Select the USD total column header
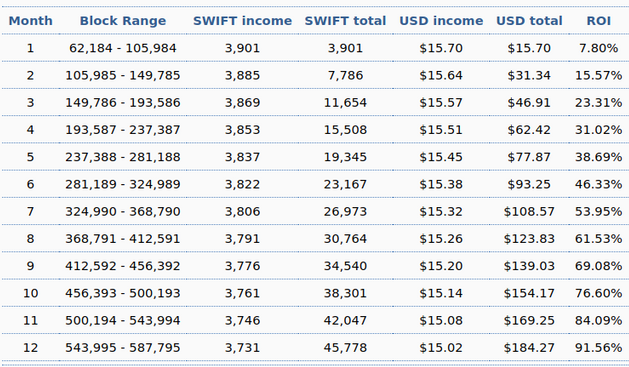The height and width of the screenshot is (367, 629). point(529,21)
